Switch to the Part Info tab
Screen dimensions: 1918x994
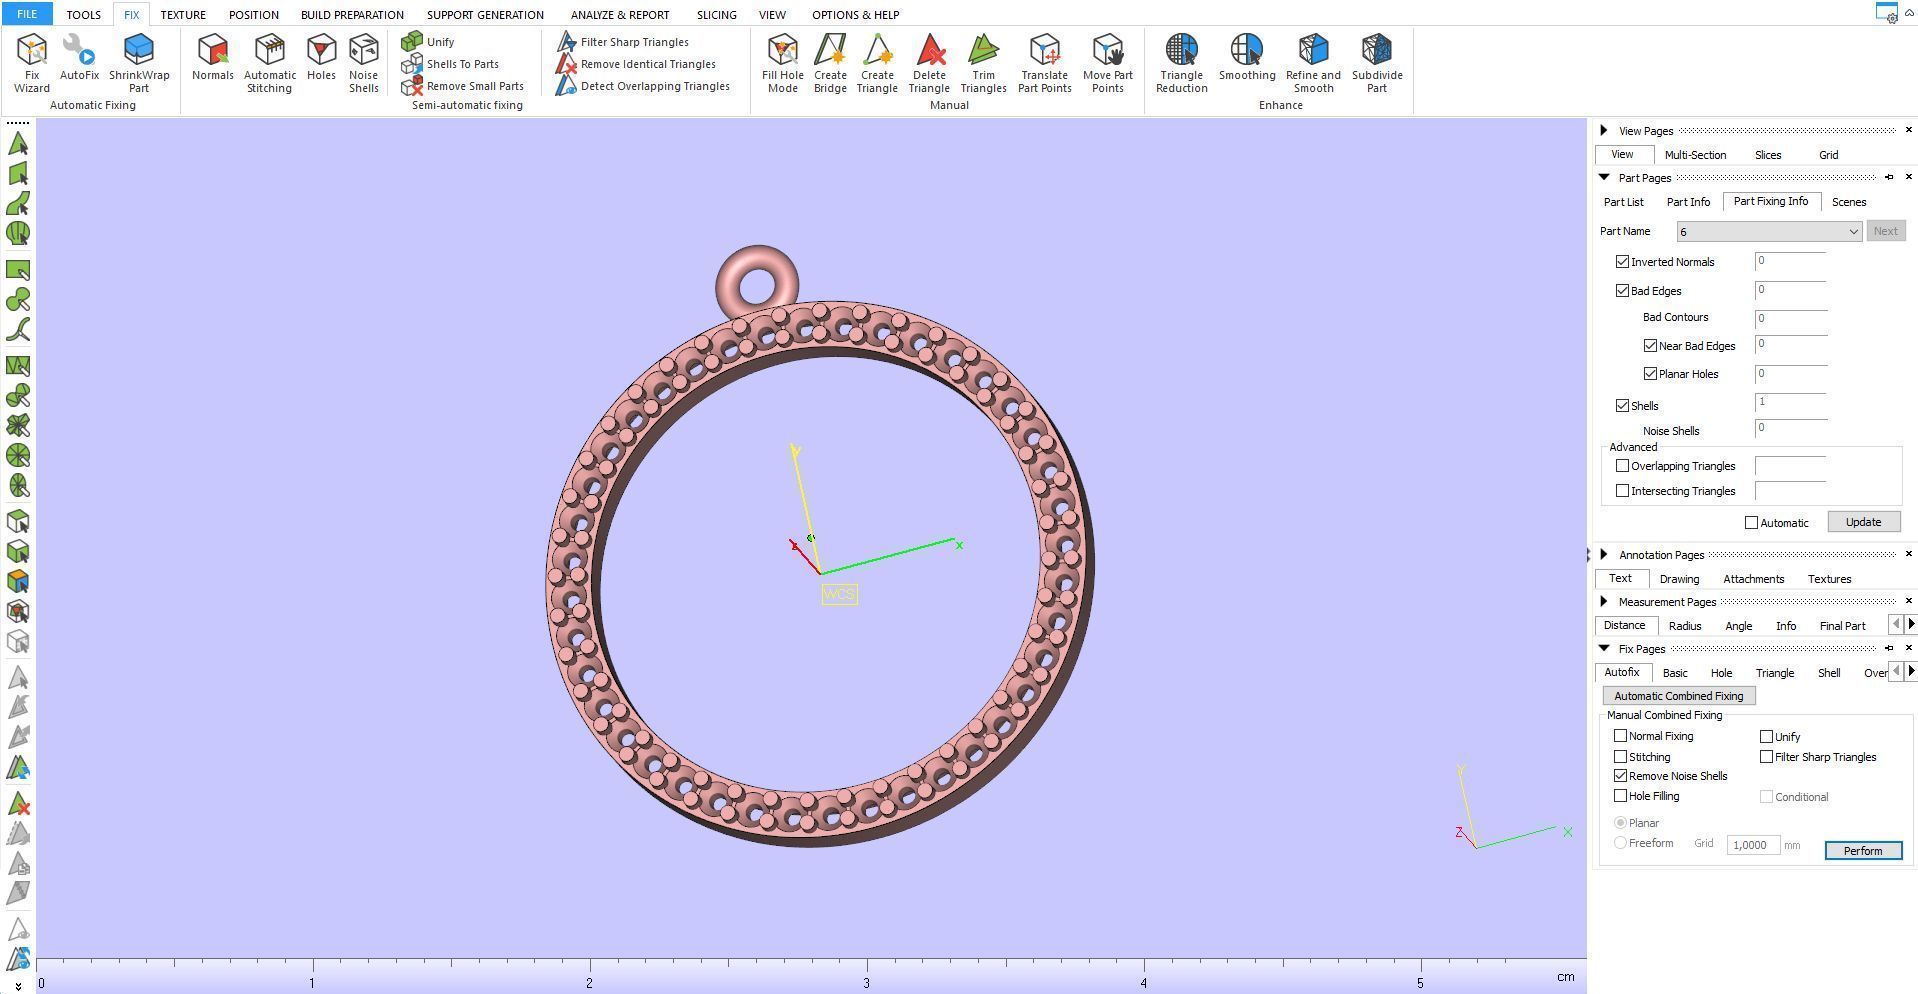tap(1688, 201)
